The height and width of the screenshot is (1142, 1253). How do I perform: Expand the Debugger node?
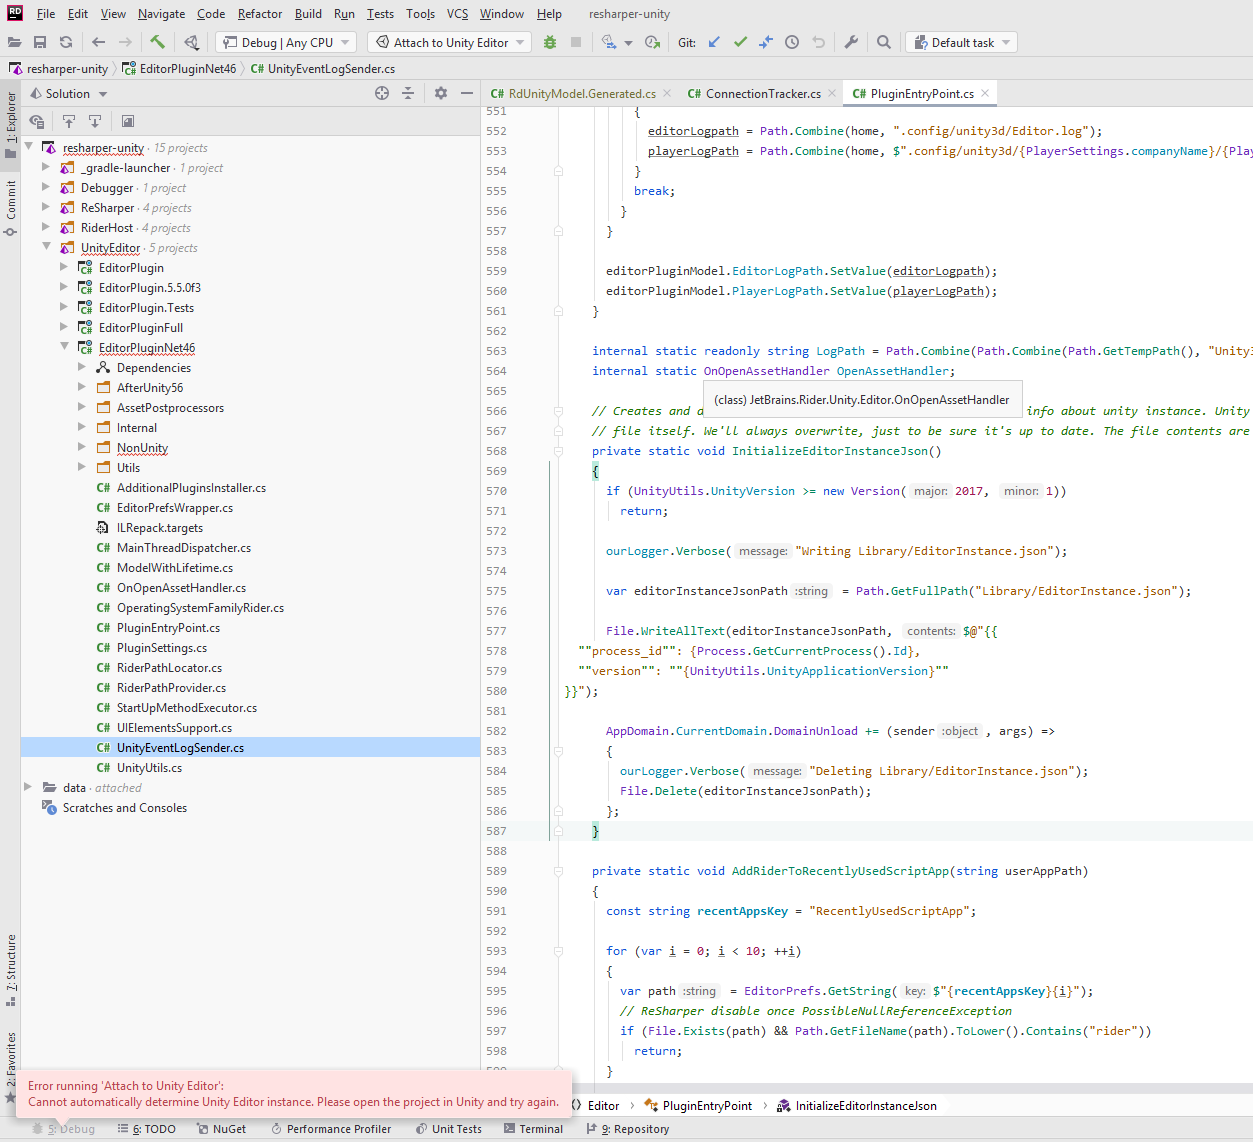(x=46, y=188)
